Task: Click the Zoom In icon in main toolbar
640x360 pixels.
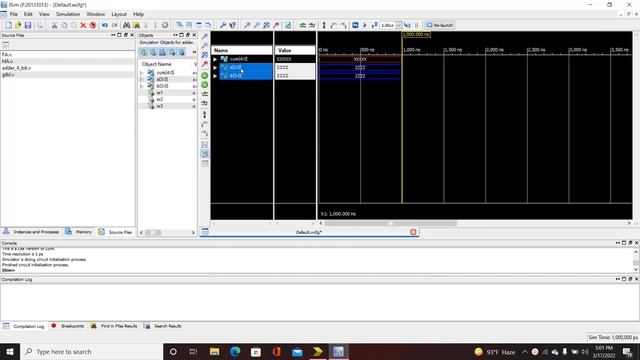Action: click(x=247, y=25)
